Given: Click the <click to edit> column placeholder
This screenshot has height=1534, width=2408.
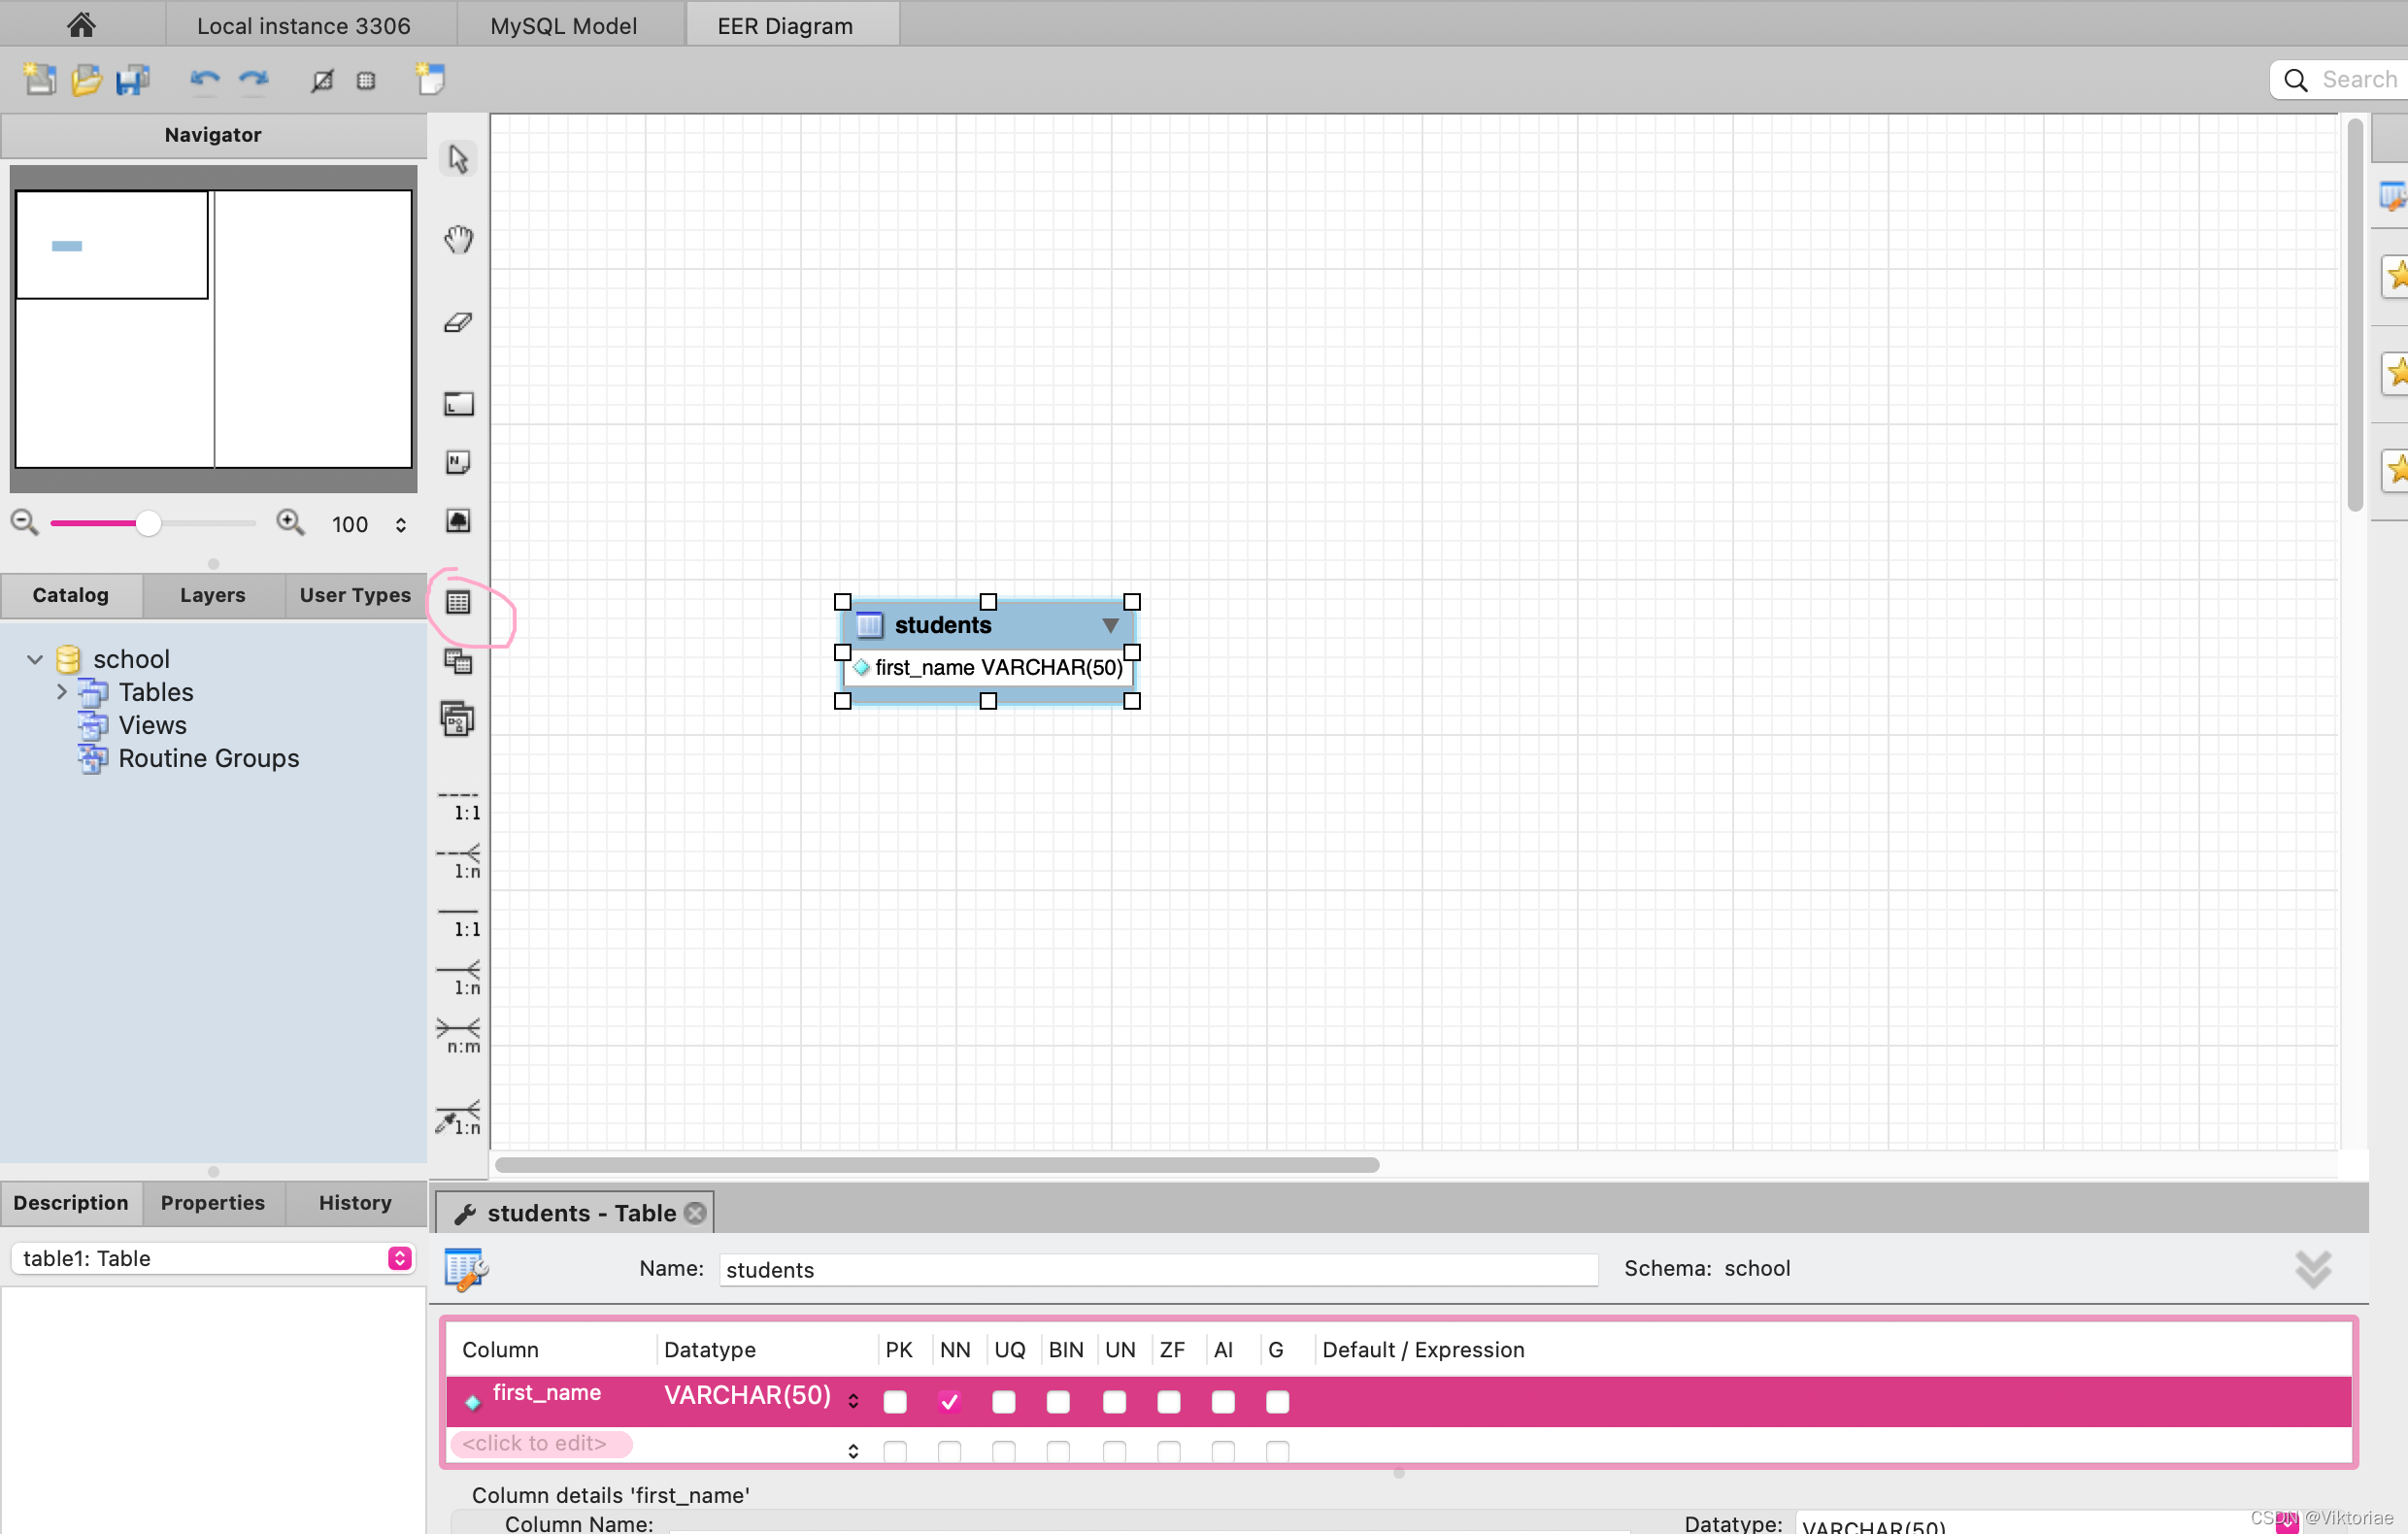Looking at the screenshot, I should pos(535,1443).
